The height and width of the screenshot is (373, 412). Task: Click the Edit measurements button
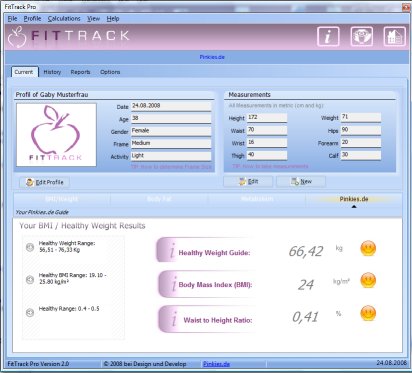pyautogui.click(x=248, y=181)
